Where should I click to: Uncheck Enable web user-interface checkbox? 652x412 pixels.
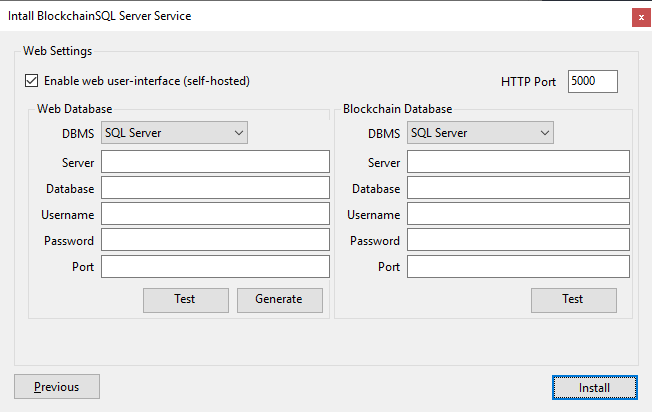32,81
